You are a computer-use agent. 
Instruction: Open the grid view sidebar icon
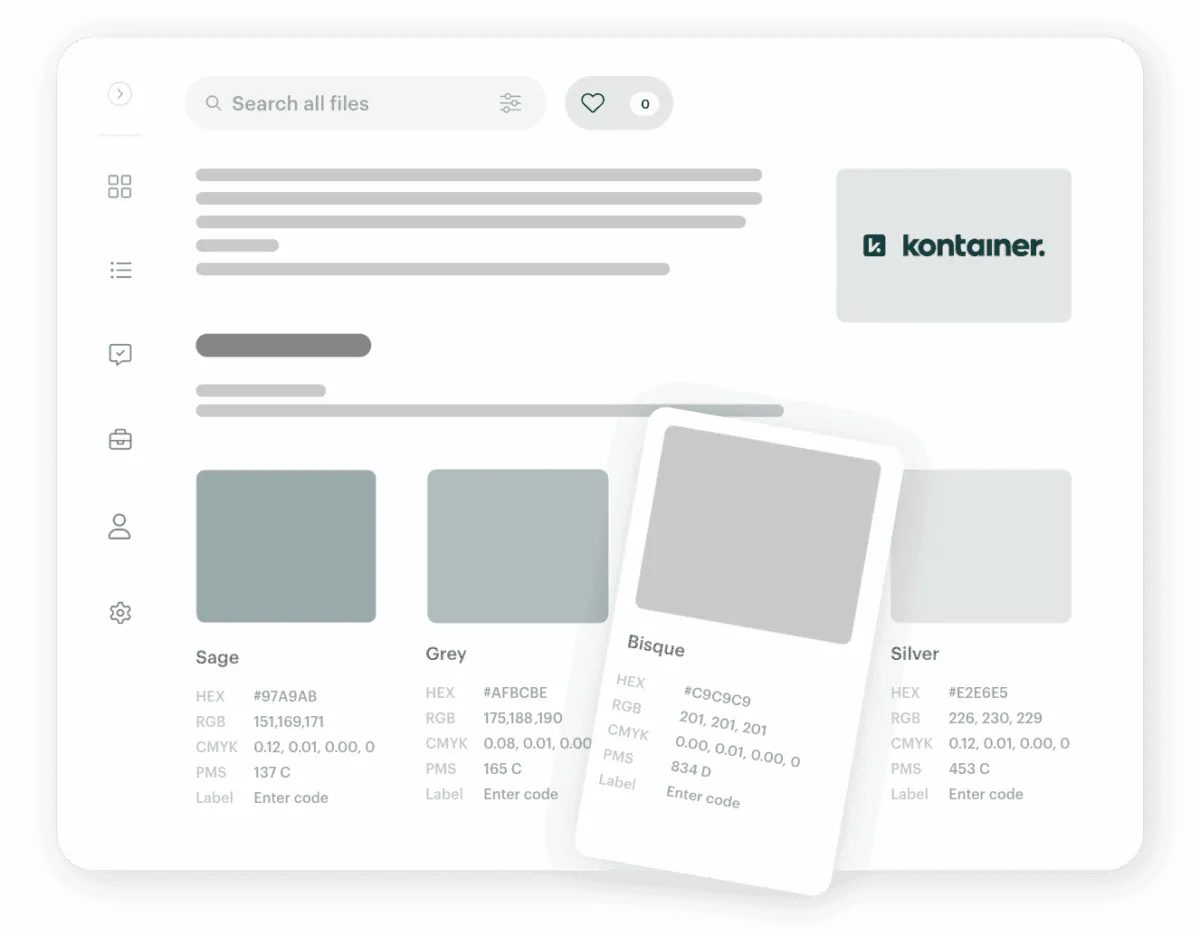point(120,186)
